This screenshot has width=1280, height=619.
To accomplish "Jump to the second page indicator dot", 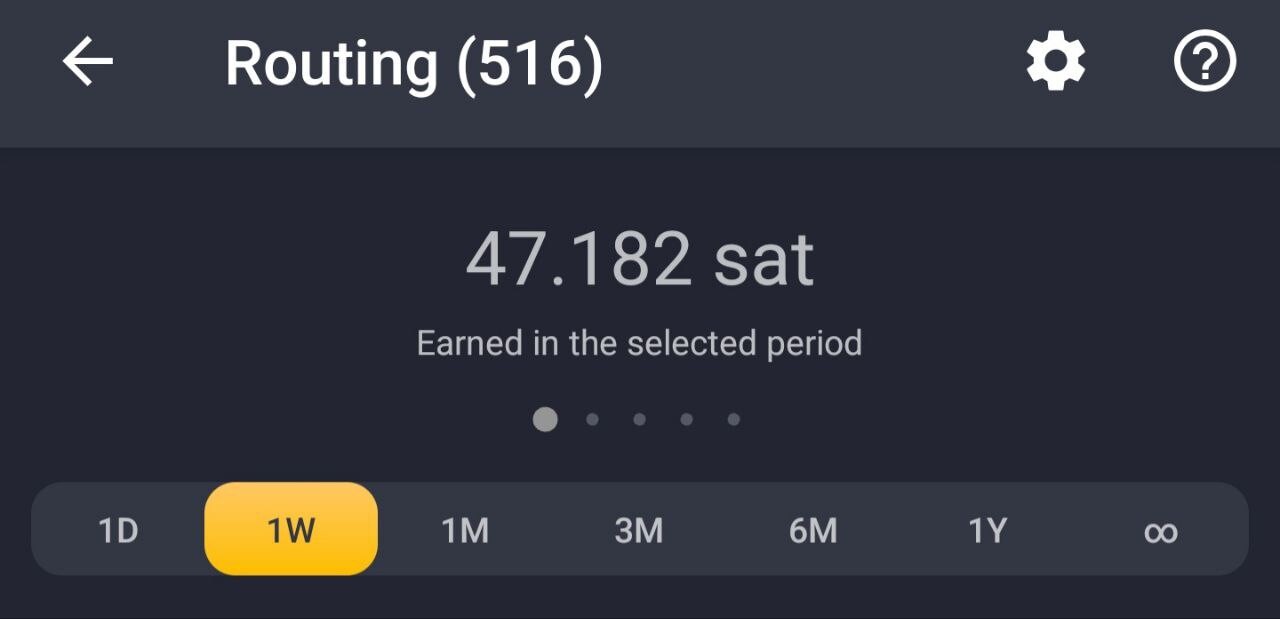I will [x=592, y=420].
